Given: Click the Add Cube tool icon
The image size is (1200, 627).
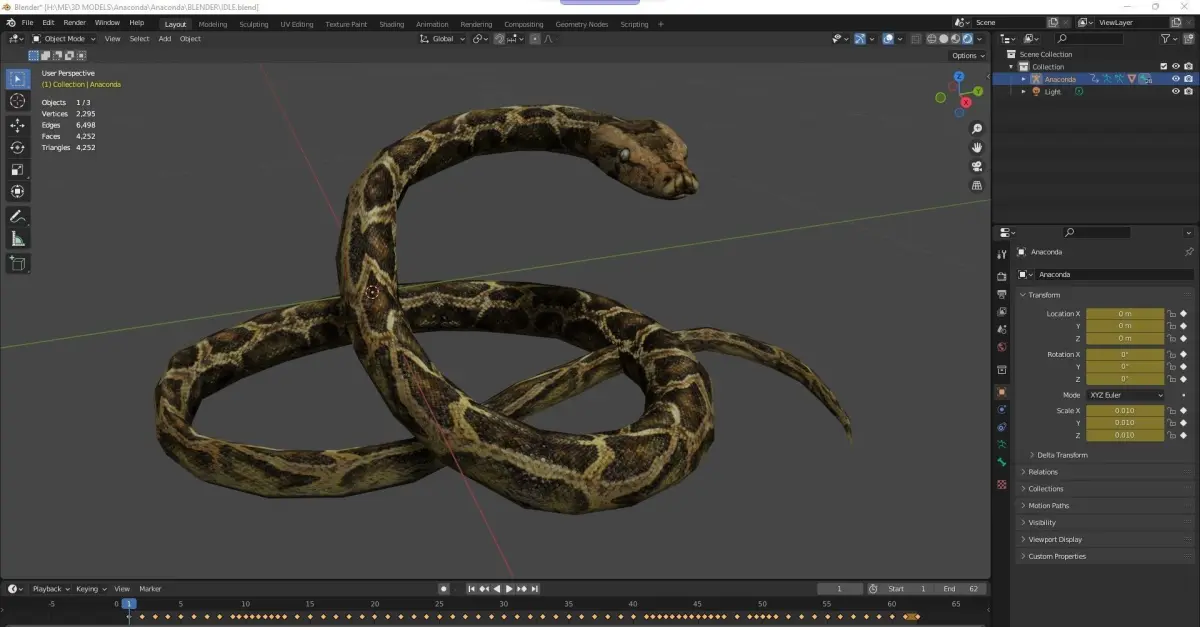Looking at the screenshot, I should (18, 263).
